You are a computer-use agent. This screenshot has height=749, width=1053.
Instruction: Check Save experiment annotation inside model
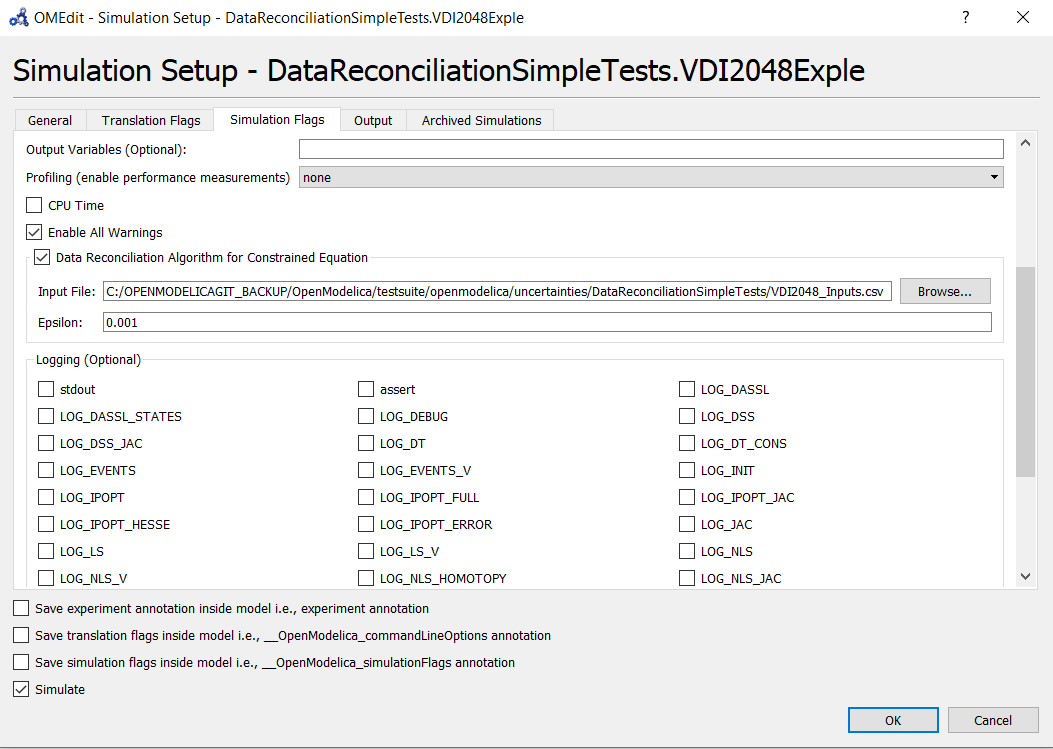20,607
